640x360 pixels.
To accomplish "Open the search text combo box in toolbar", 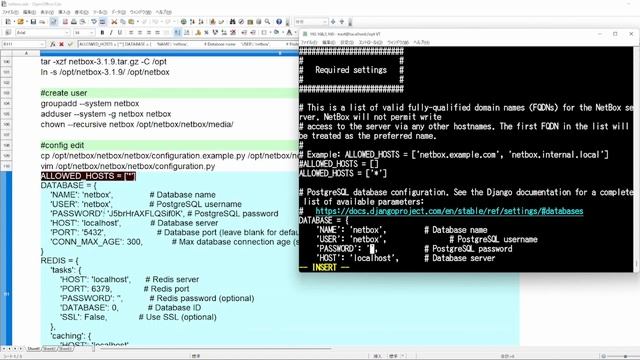I will click(311, 22).
